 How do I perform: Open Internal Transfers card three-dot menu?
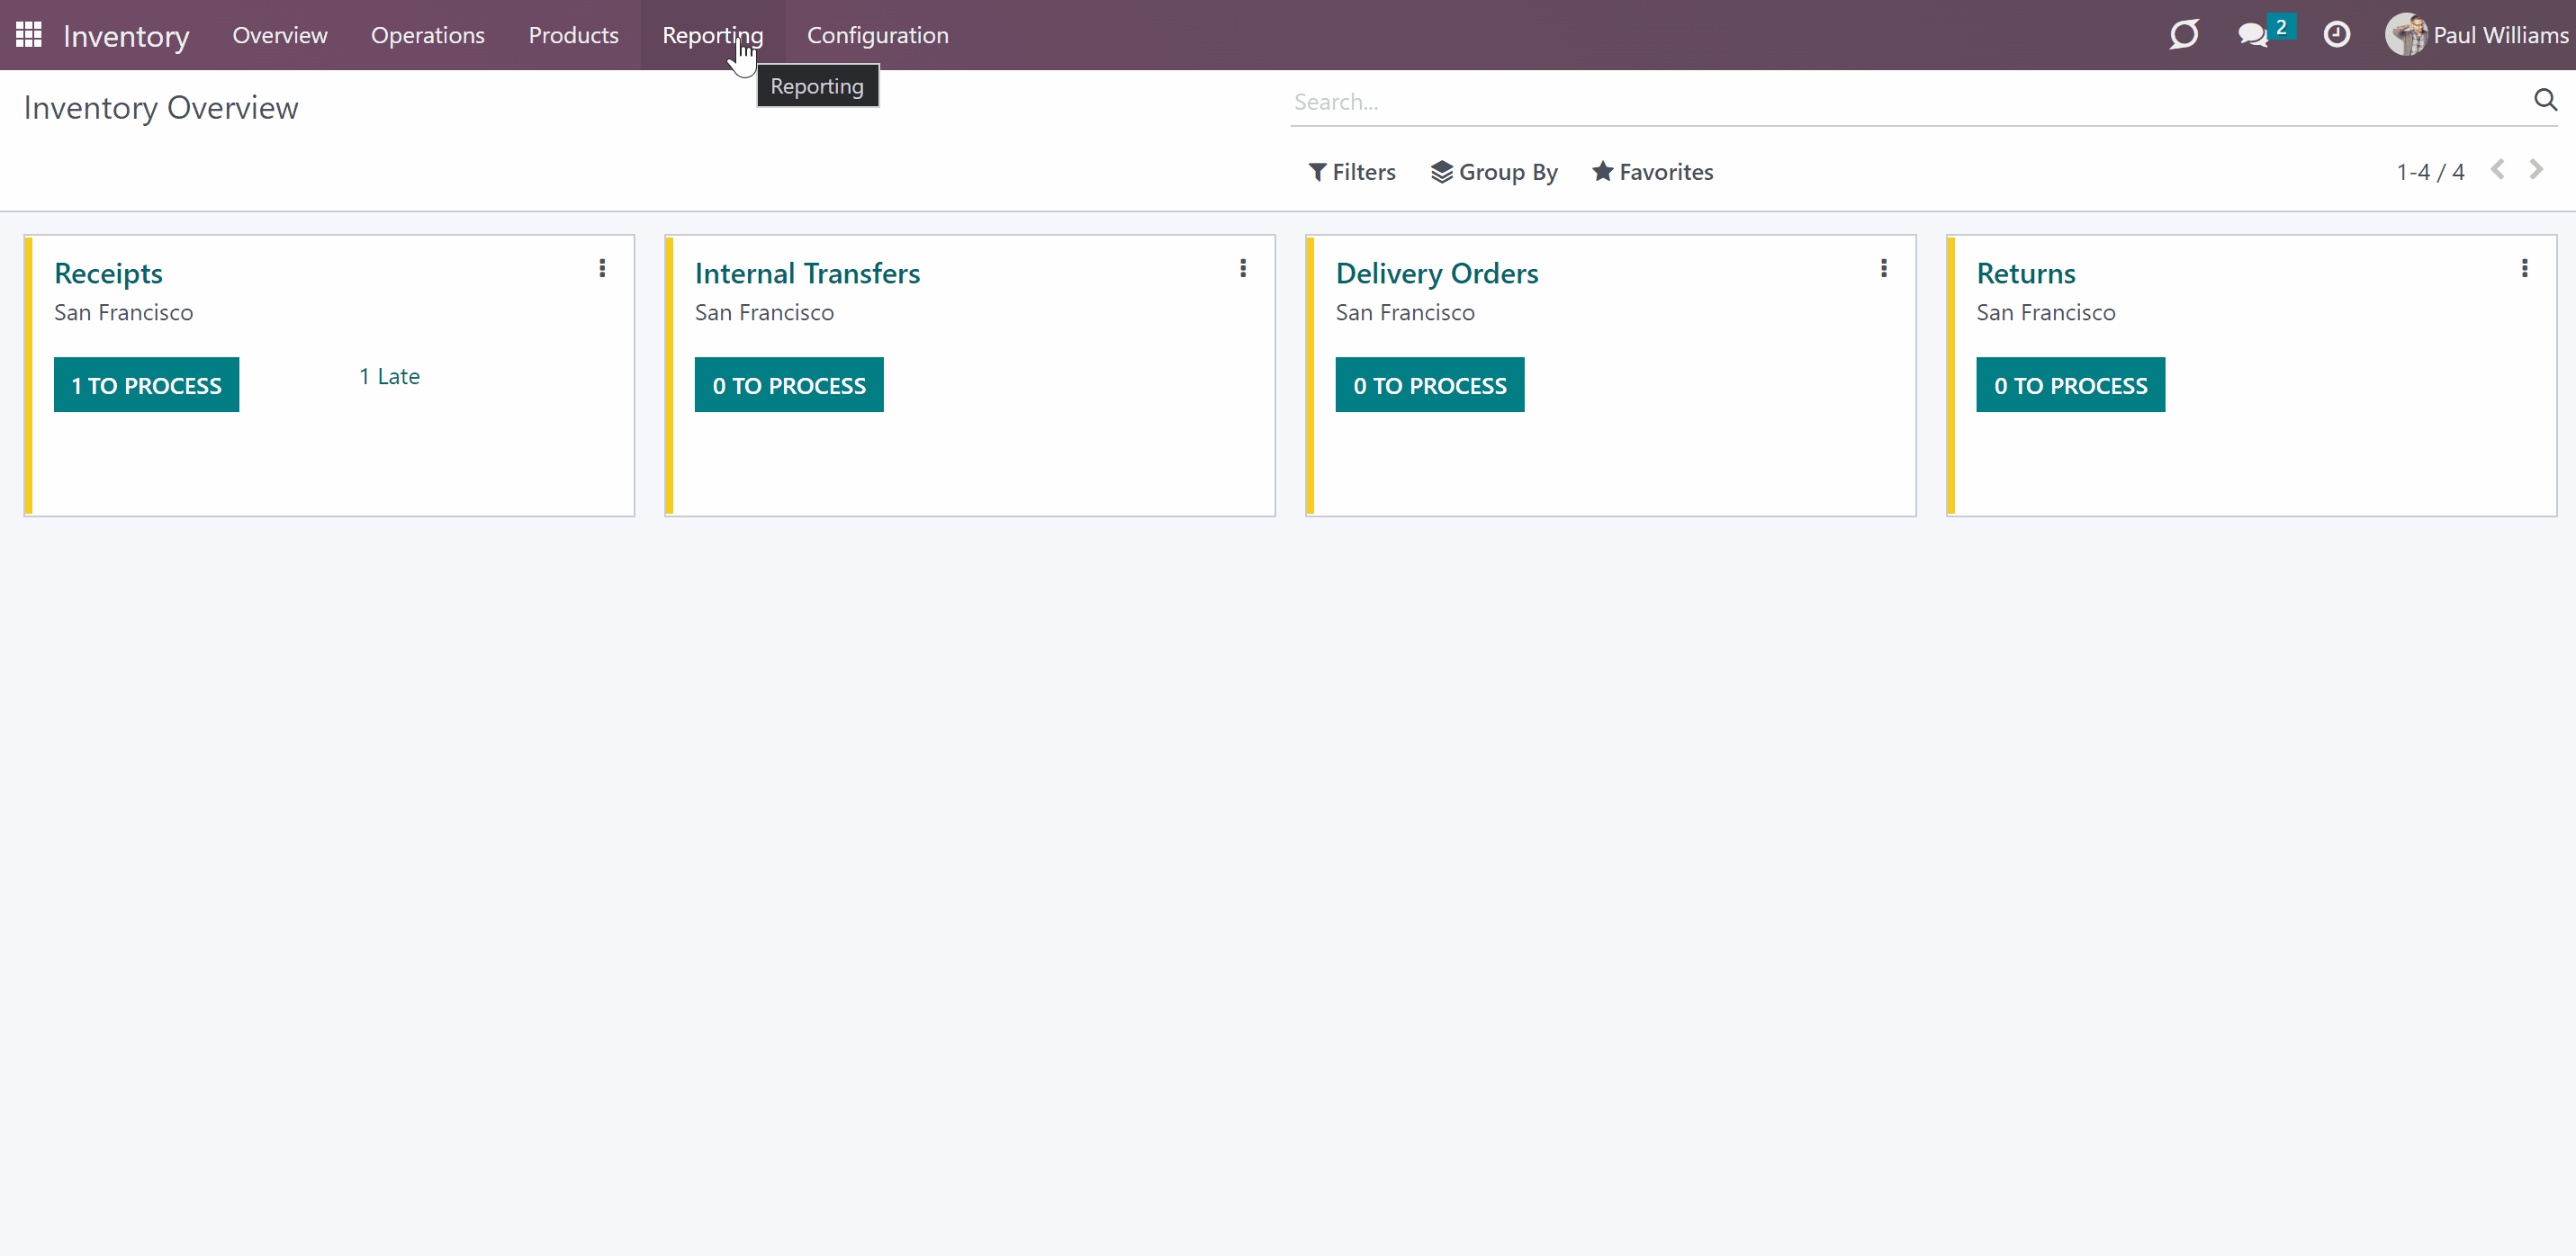[1243, 268]
